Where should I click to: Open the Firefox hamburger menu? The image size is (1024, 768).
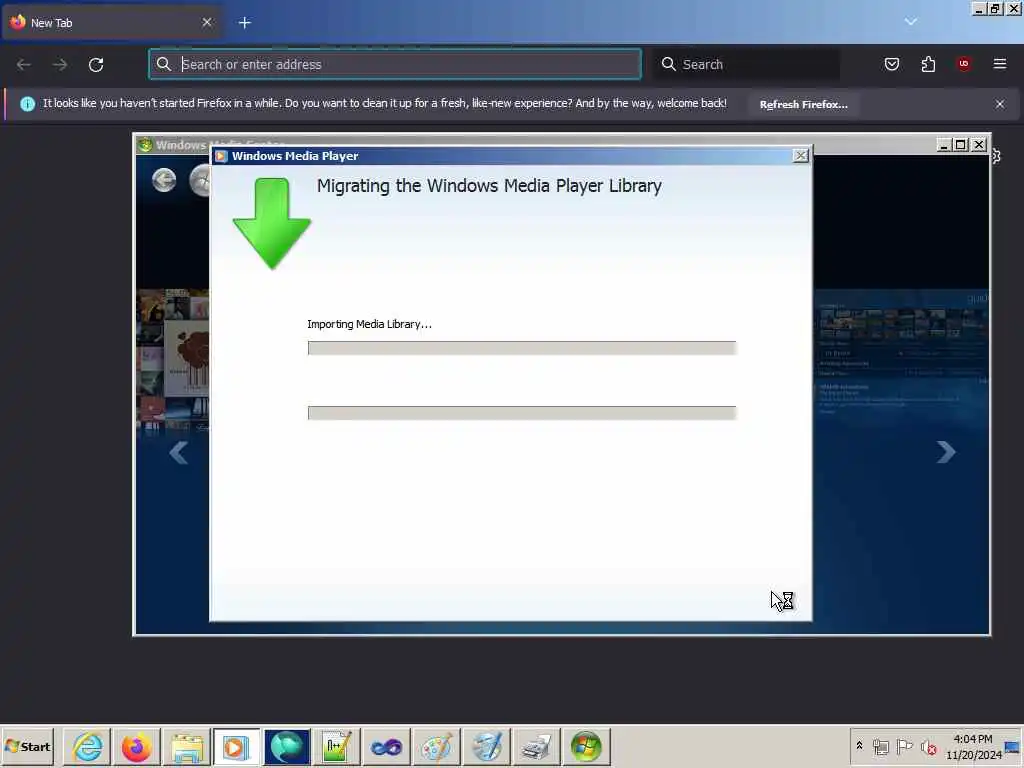point(1000,64)
